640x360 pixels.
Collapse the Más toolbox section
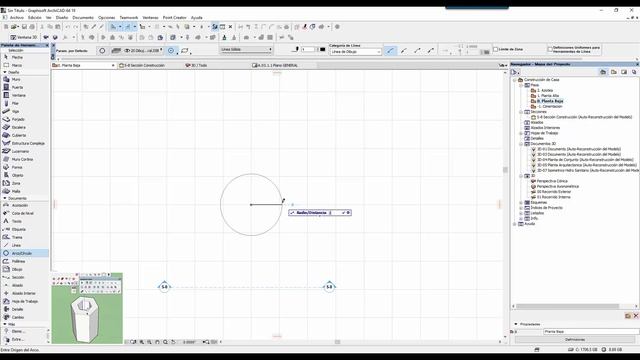[x=5, y=324]
